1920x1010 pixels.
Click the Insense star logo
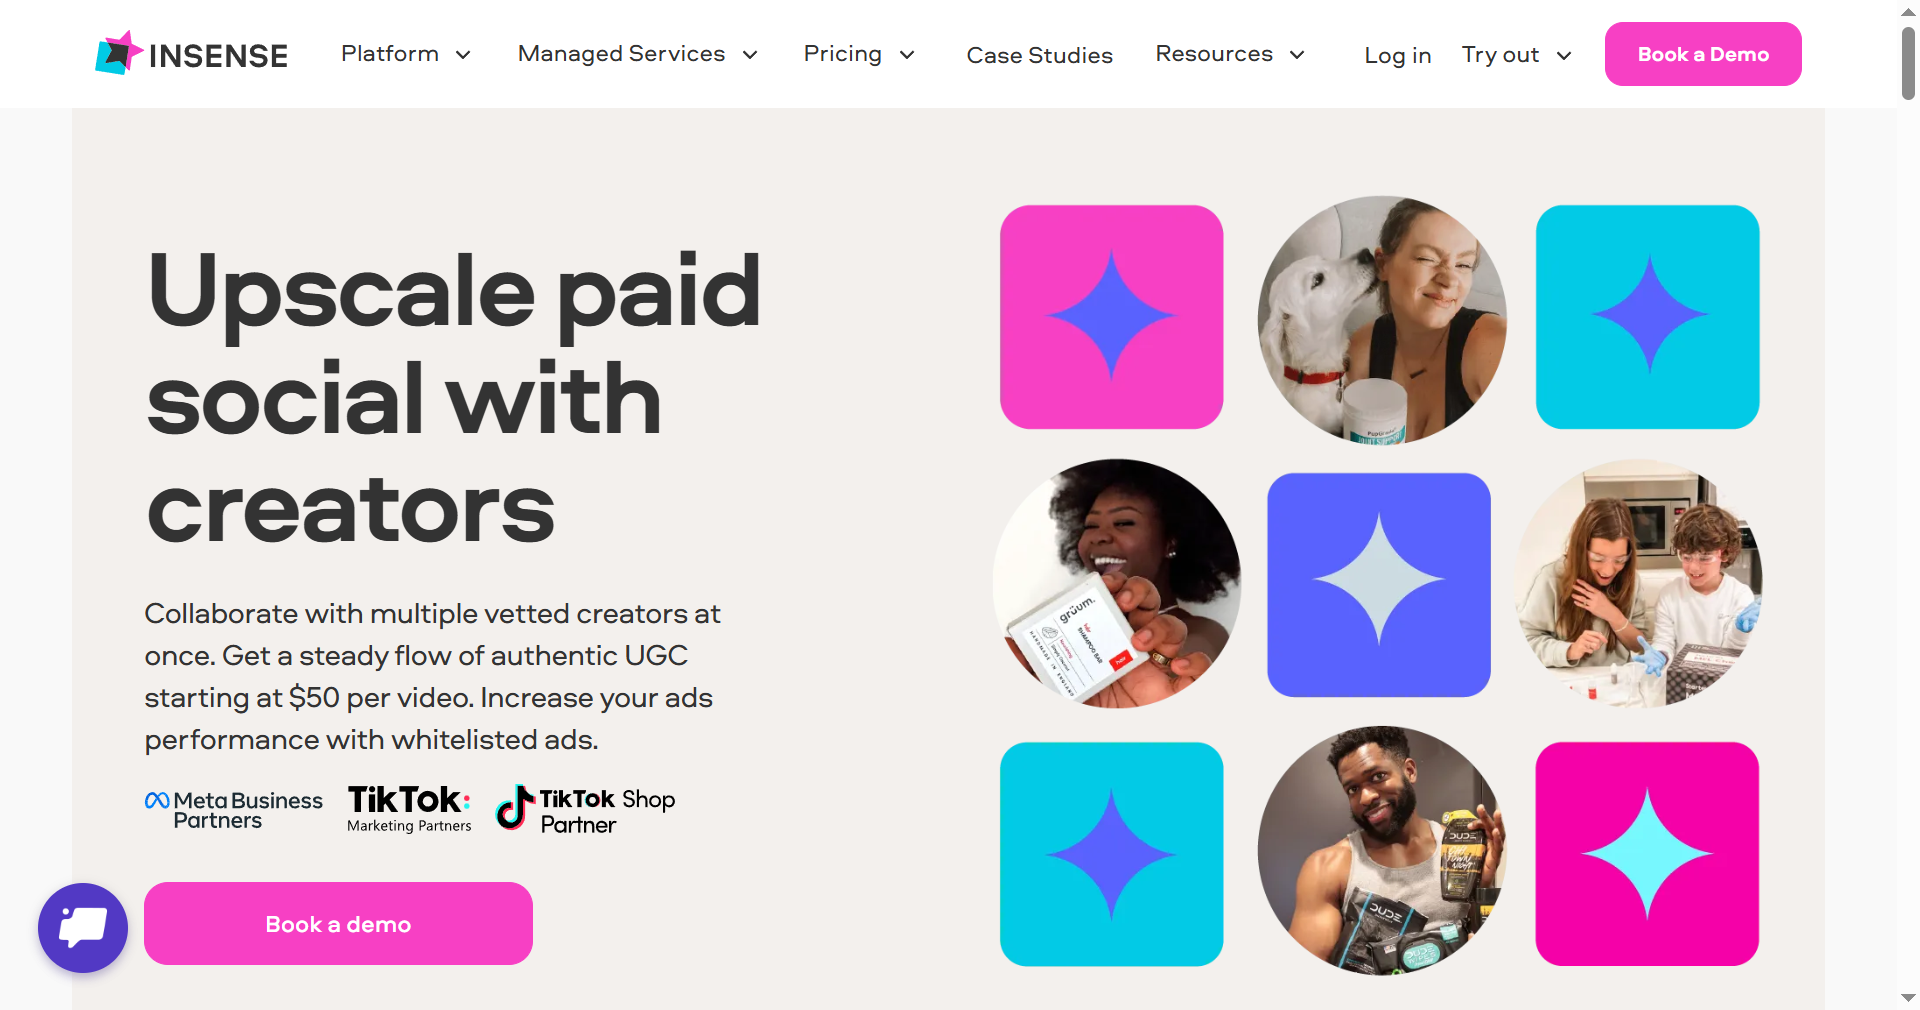pyautogui.click(x=119, y=53)
